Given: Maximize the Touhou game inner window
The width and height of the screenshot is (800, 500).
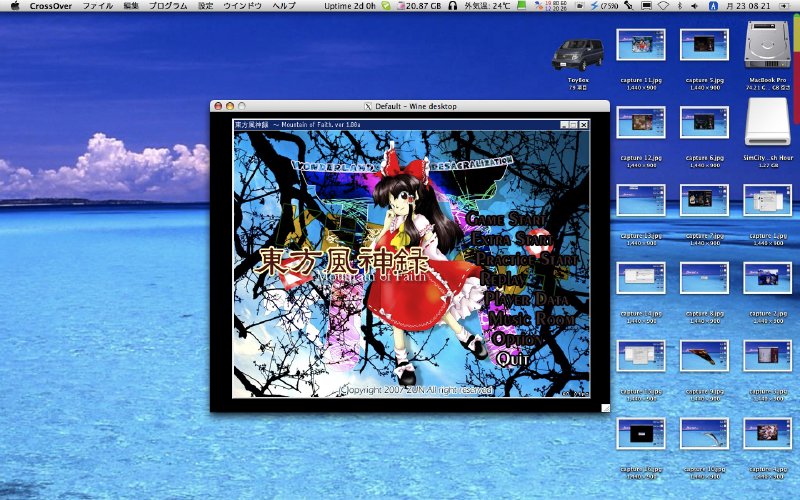Looking at the screenshot, I should (x=573, y=124).
